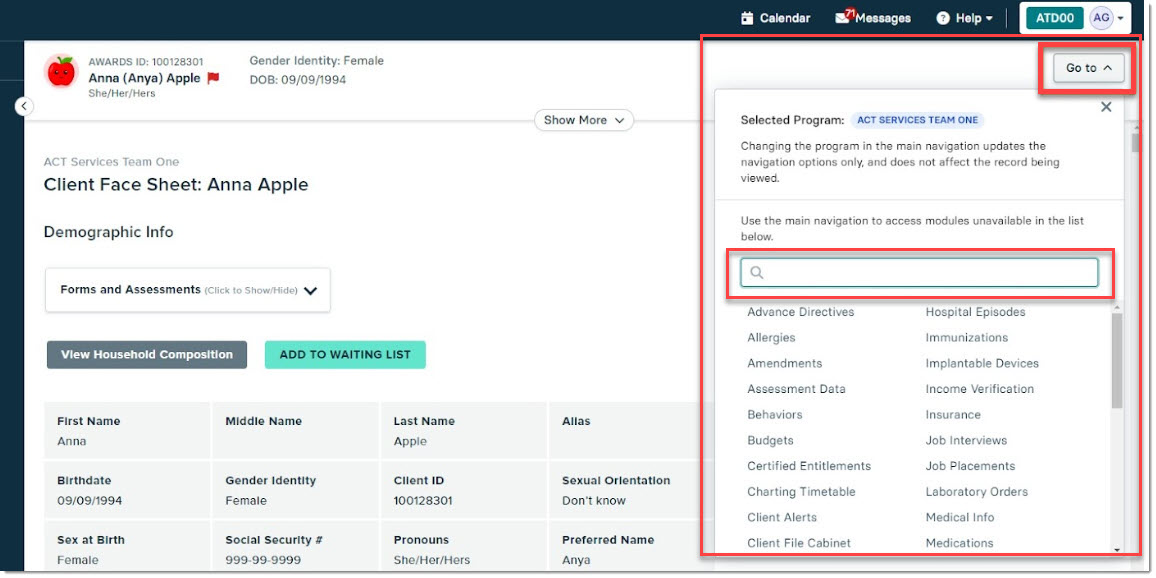Open Client File Cabinet module
Screen dimensions: 1156x578
799,543
